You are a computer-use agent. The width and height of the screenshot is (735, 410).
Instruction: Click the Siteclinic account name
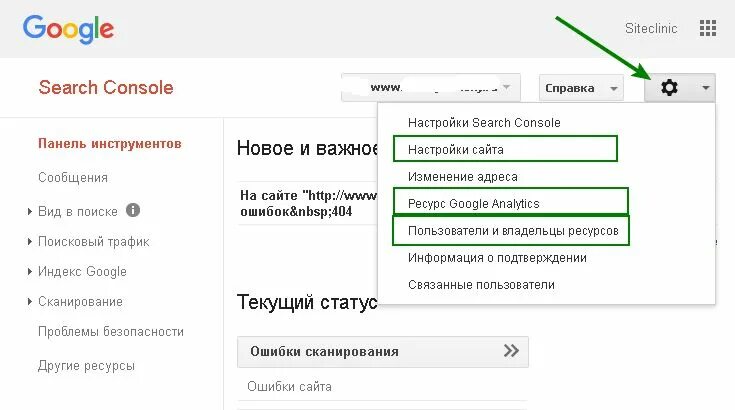point(651,29)
